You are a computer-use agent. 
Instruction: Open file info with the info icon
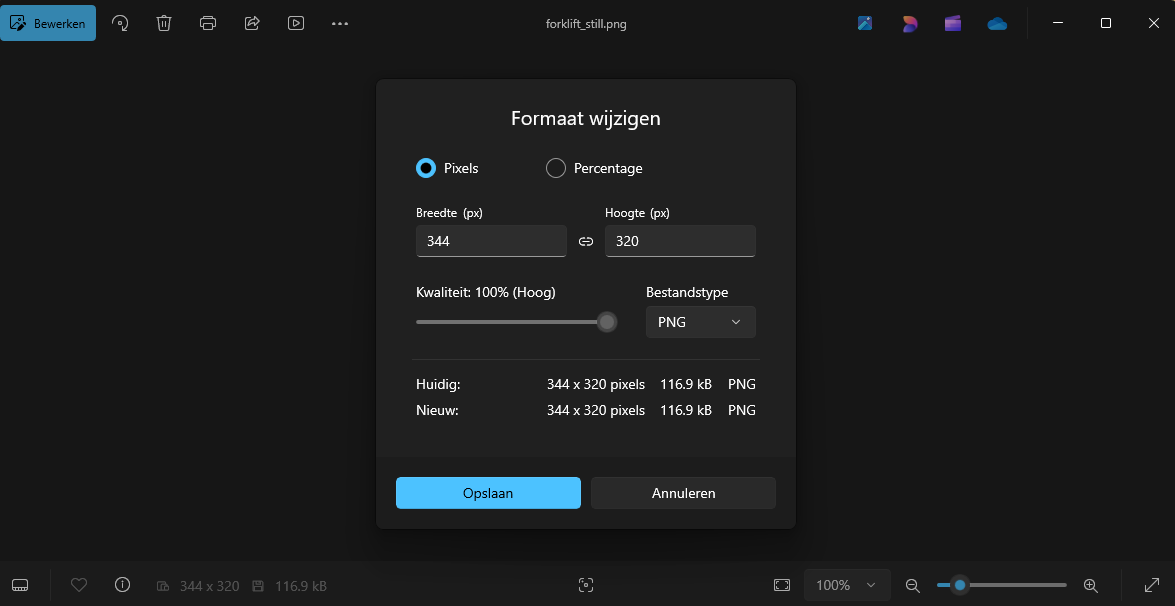[122, 584]
